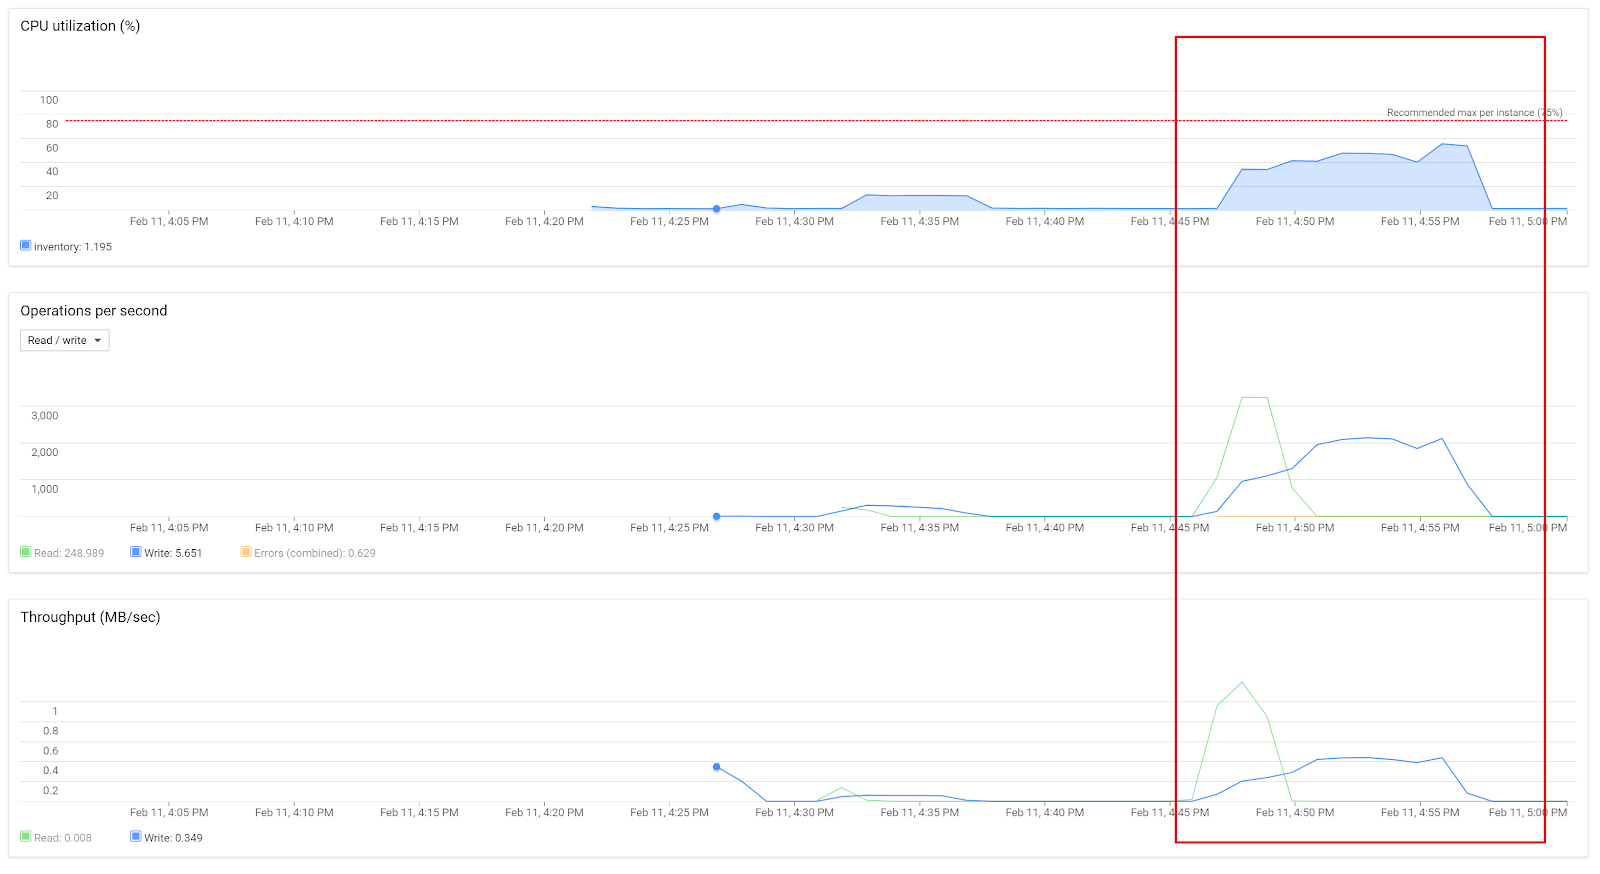The image size is (1600, 874).
Task: Open the Read / write dropdown
Action: pyautogui.click(x=65, y=340)
